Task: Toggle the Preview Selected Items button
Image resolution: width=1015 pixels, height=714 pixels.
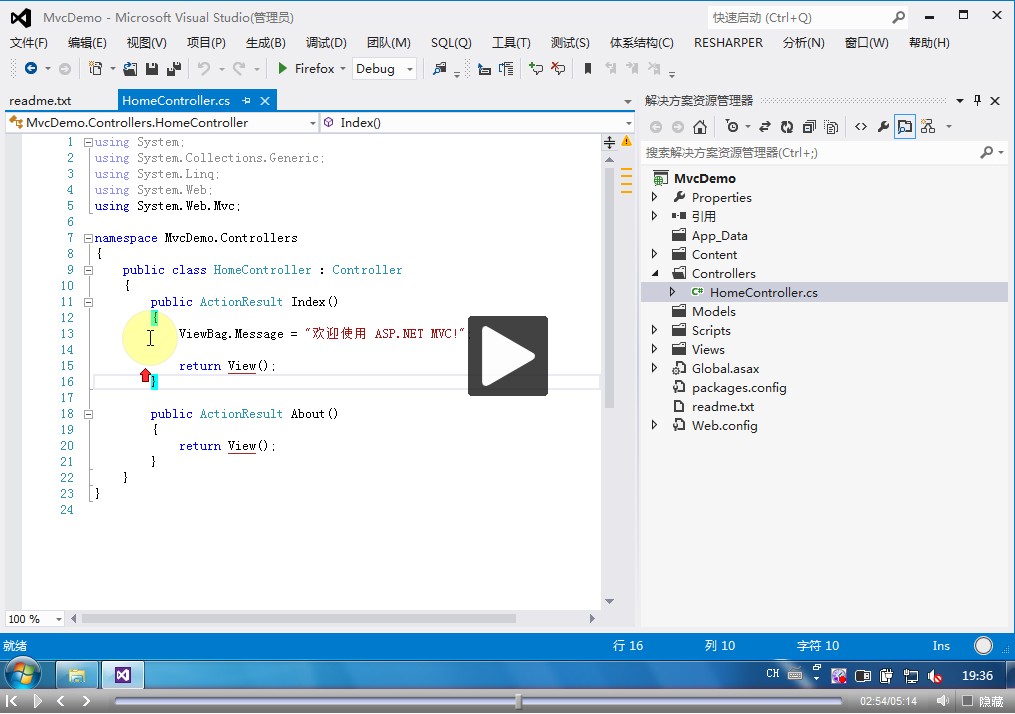Action: click(905, 127)
